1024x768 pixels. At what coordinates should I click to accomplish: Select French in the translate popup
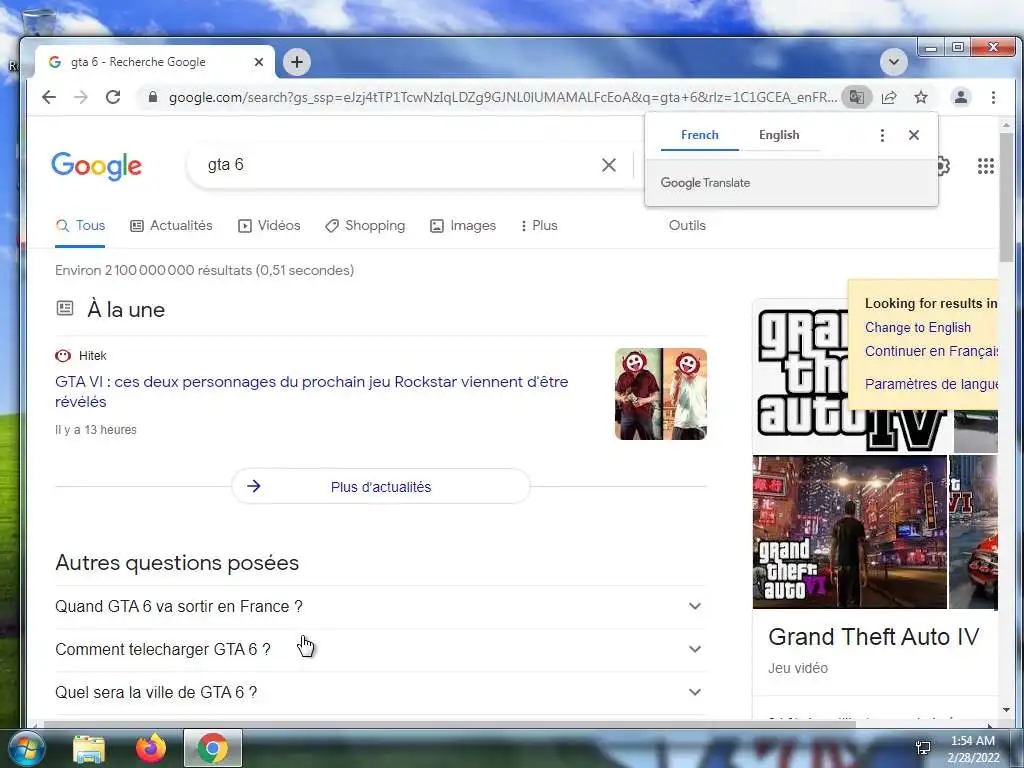tap(699, 135)
